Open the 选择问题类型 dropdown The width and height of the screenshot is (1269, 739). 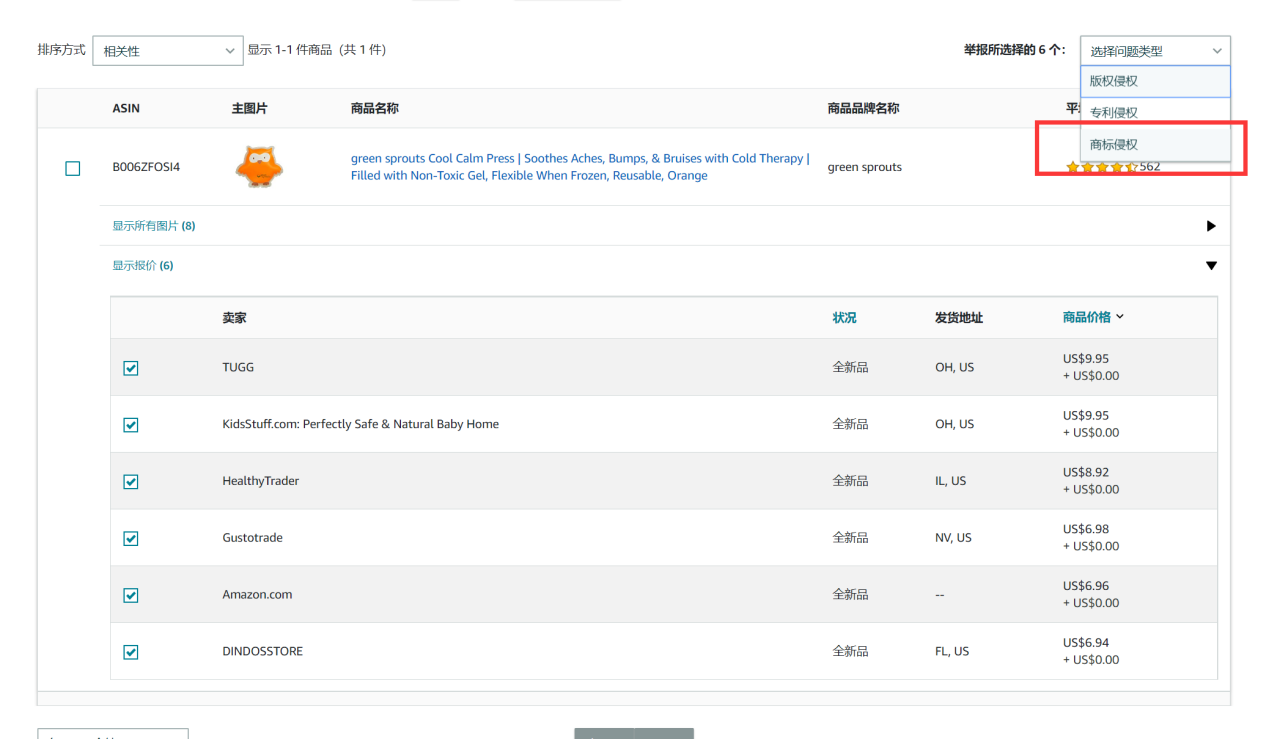[1154, 51]
